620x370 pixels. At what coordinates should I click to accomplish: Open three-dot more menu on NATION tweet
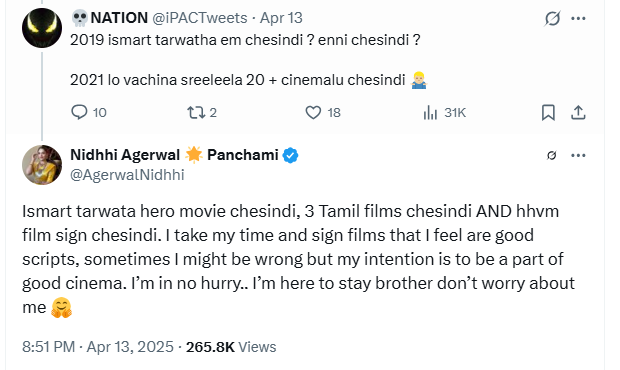coord(578,18)
